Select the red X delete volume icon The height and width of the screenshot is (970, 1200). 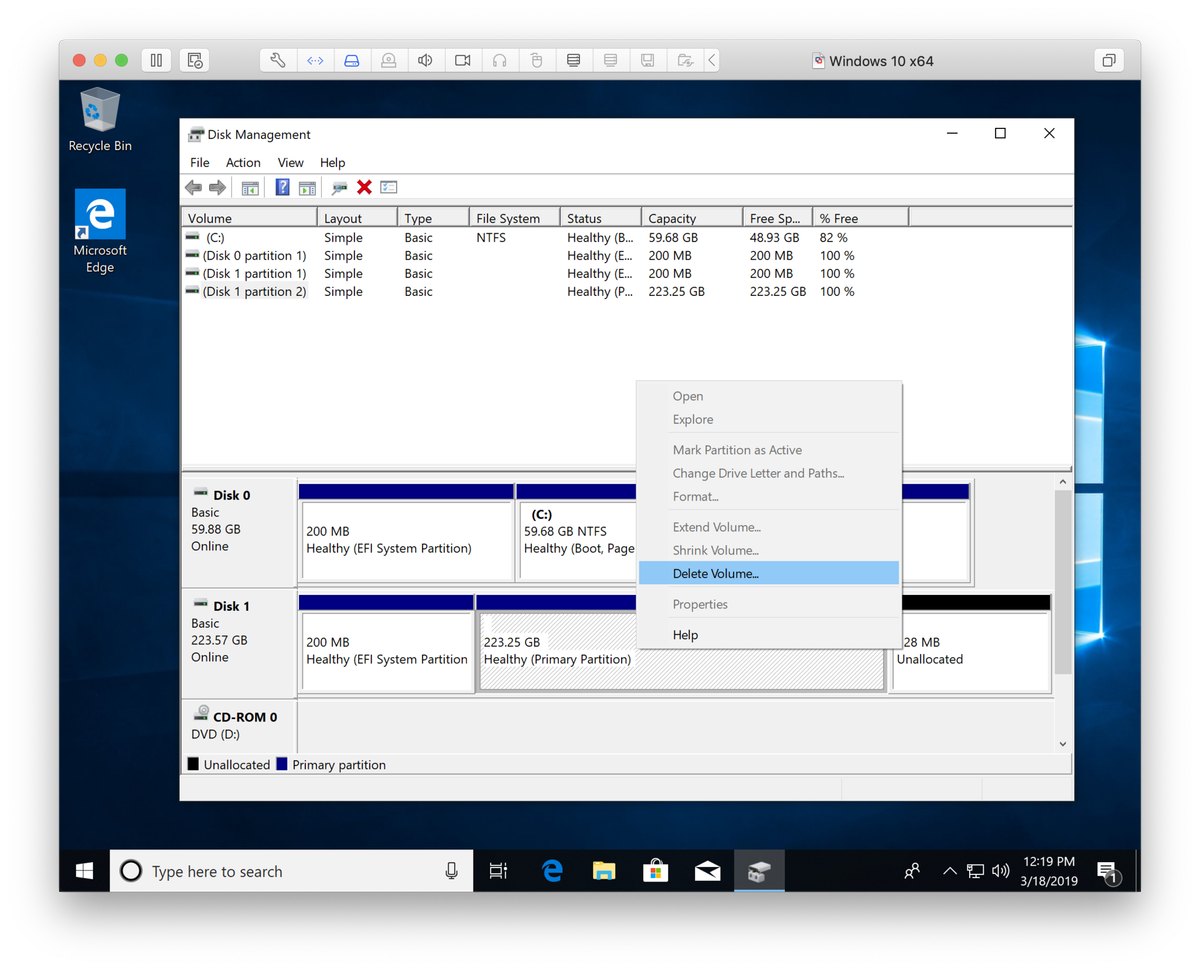tap(363, 187)
